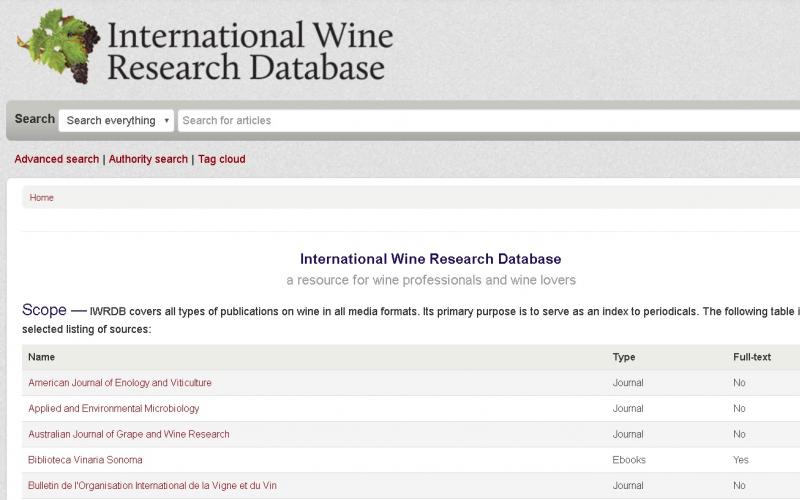Click Journal type in American Journal row
Image resolution: width=800 pixels, height=500 pixels.
coord(628,383)
